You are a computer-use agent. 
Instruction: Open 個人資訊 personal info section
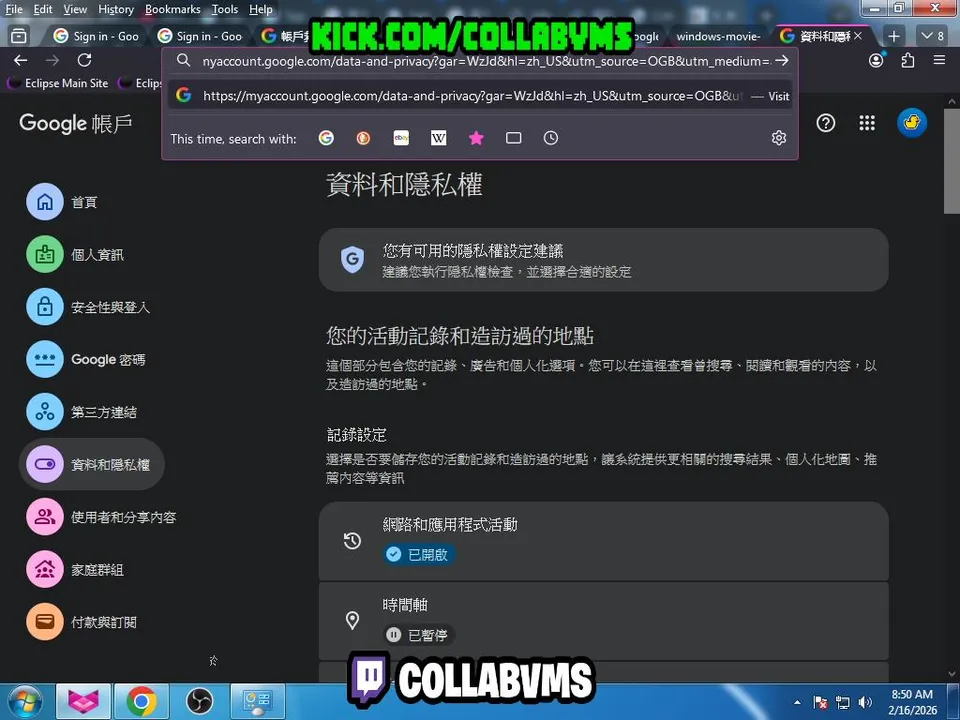tap(75, 254)
